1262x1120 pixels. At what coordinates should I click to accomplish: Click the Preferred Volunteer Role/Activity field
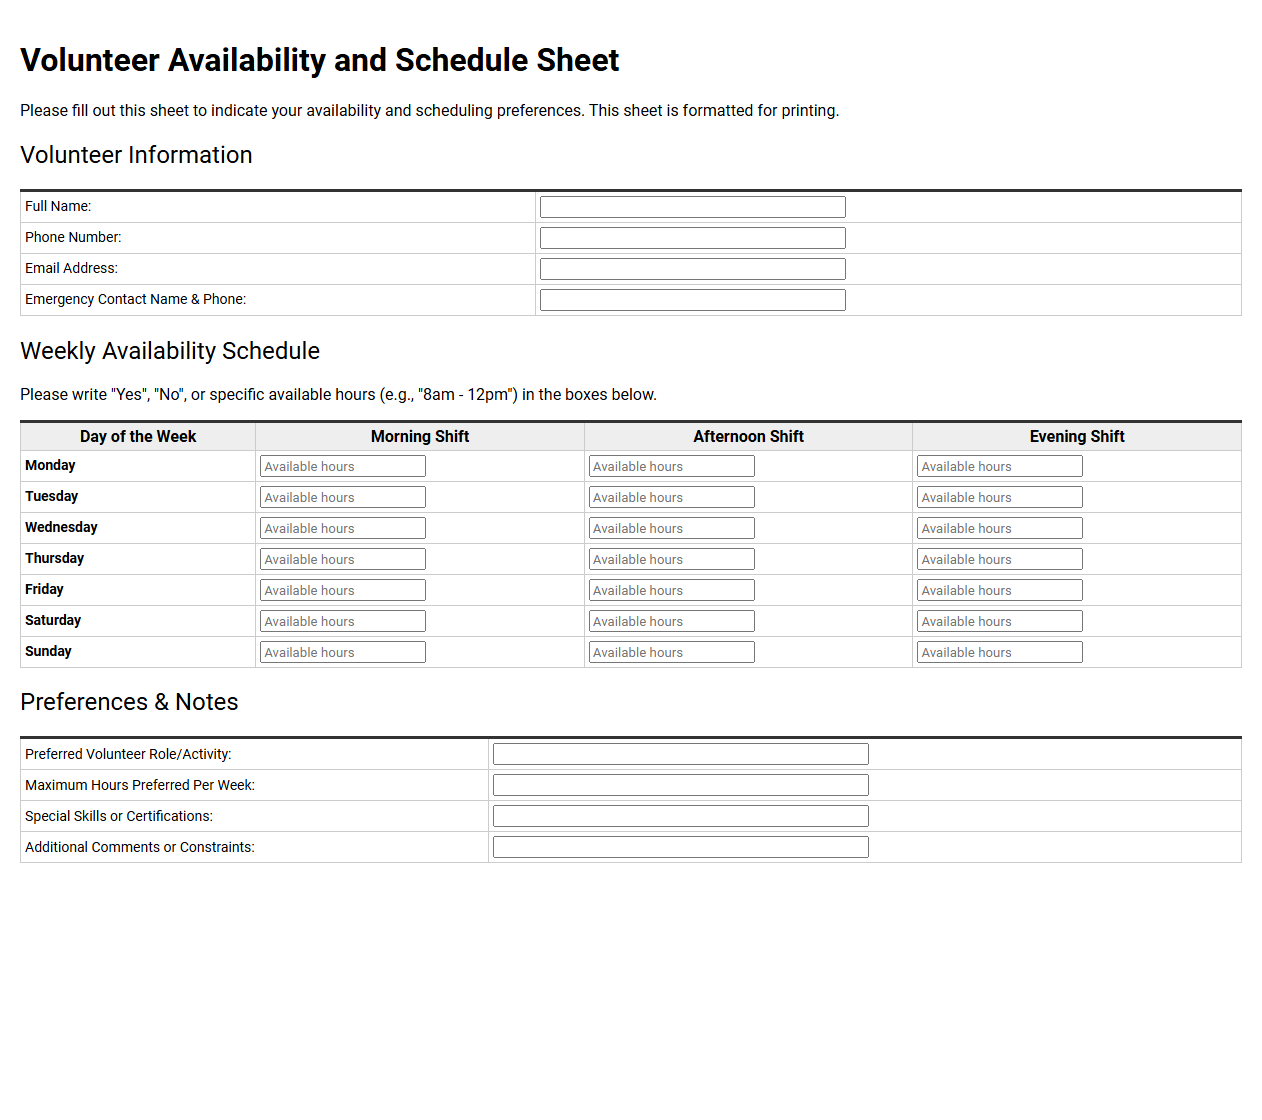click(x=680, y=754)
